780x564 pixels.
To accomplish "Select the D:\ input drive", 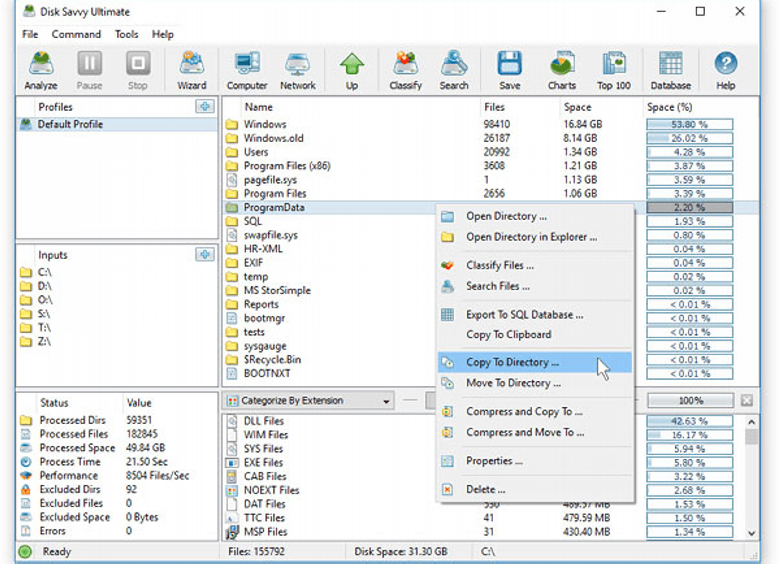I will tap(45, 286).
